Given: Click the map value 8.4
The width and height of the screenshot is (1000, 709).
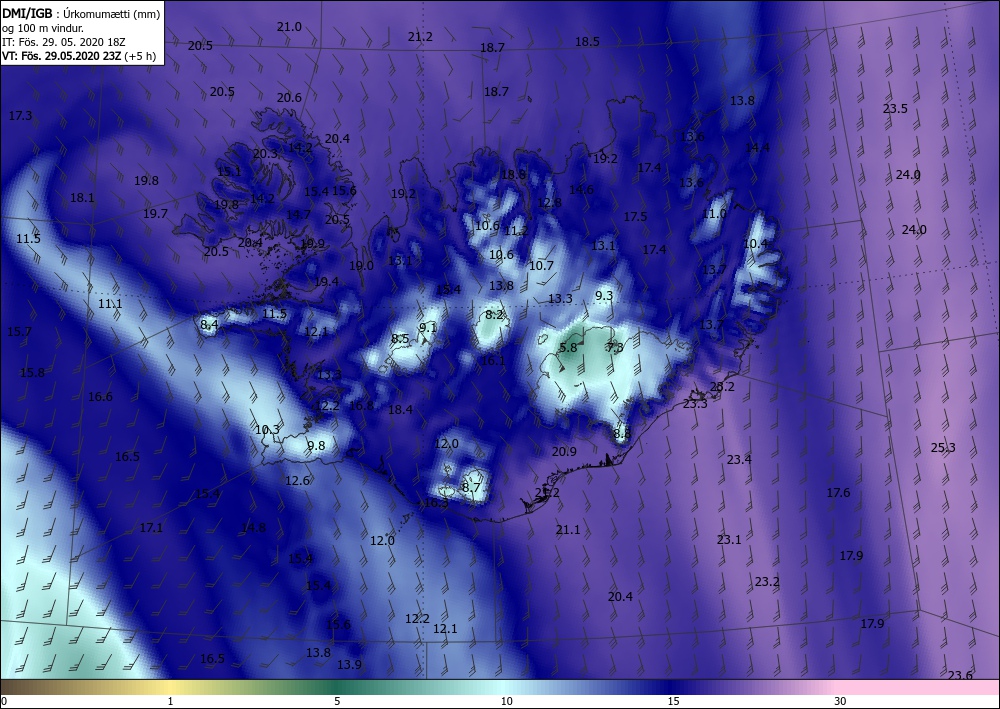Looking at the screenshot, I should 209,325.
